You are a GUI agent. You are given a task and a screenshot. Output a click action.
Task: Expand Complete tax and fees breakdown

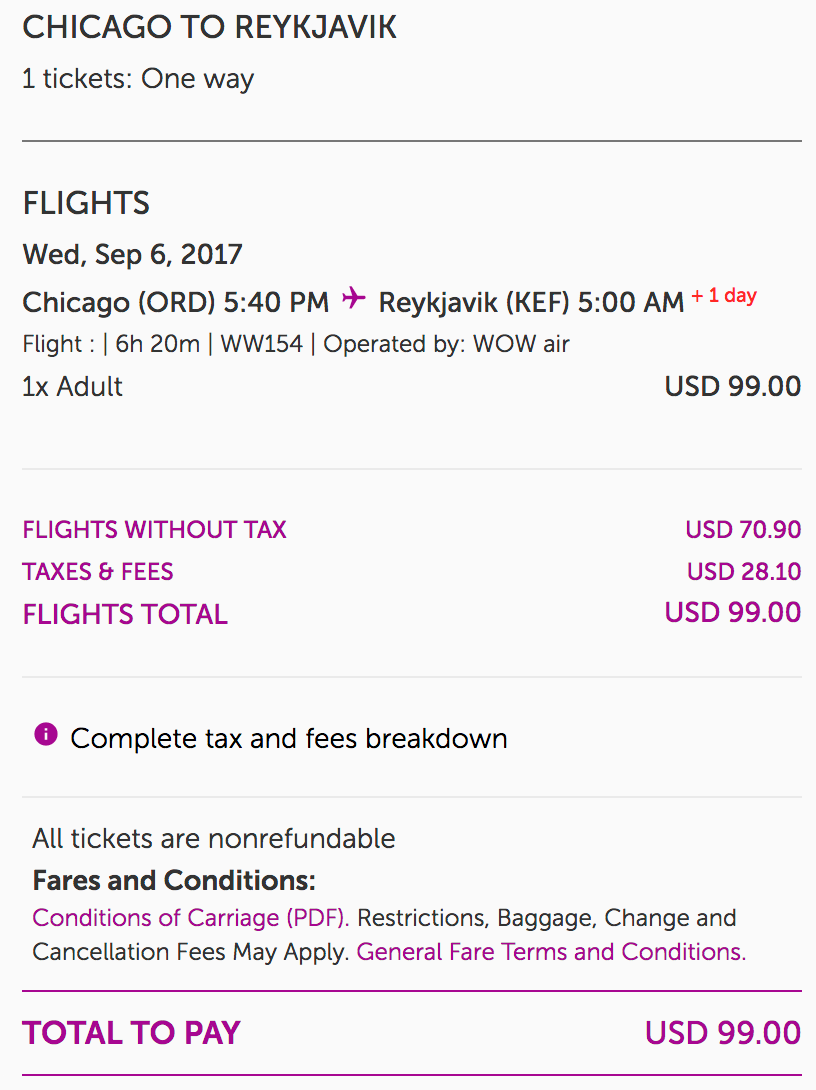(288, 739)
